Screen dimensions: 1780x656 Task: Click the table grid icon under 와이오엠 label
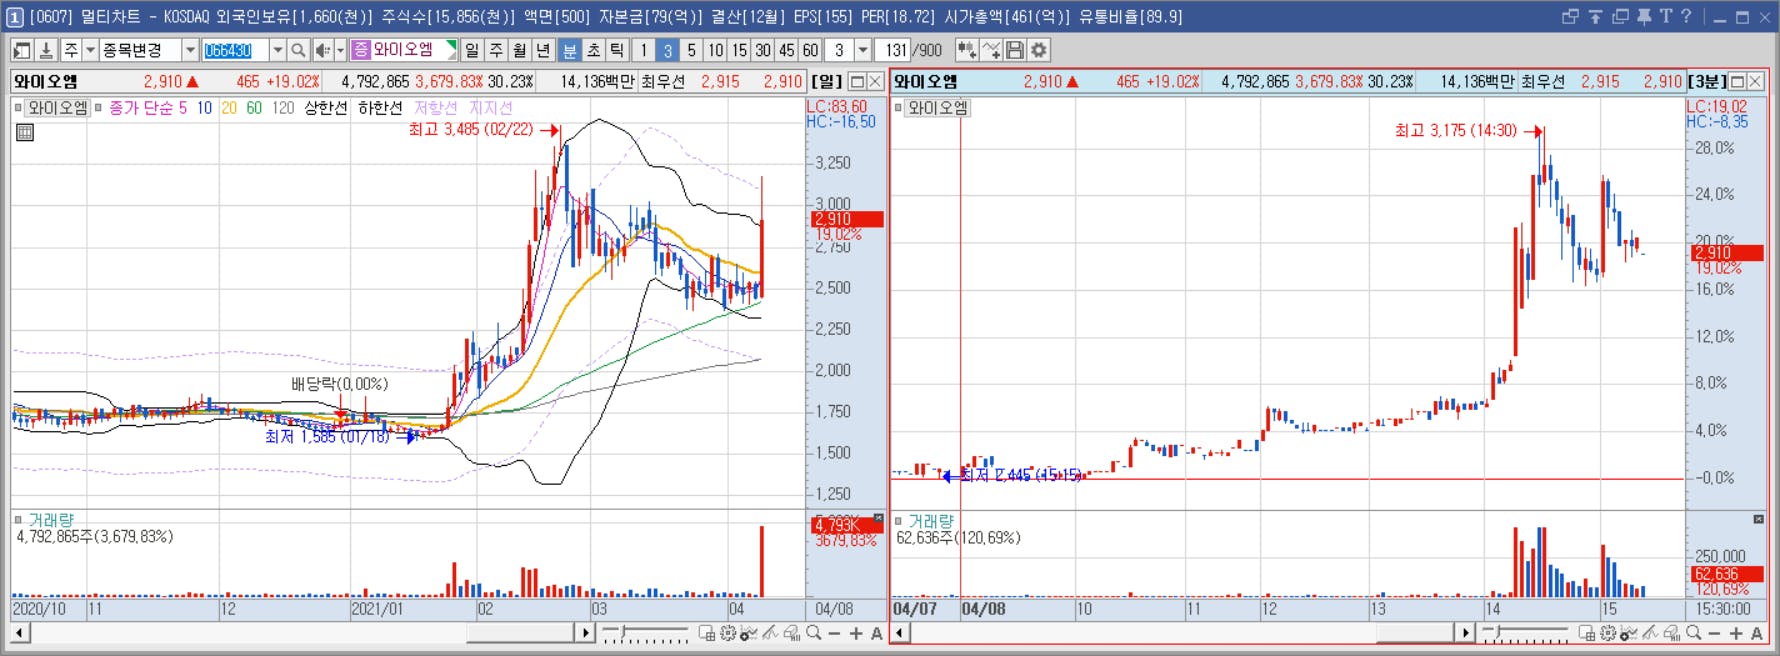25,132
